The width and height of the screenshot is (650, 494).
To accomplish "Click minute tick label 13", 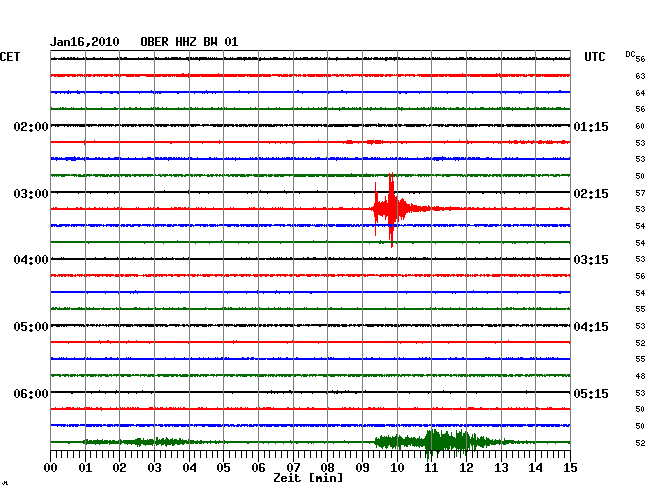I will pyautogui.click(x=501, y=468).
